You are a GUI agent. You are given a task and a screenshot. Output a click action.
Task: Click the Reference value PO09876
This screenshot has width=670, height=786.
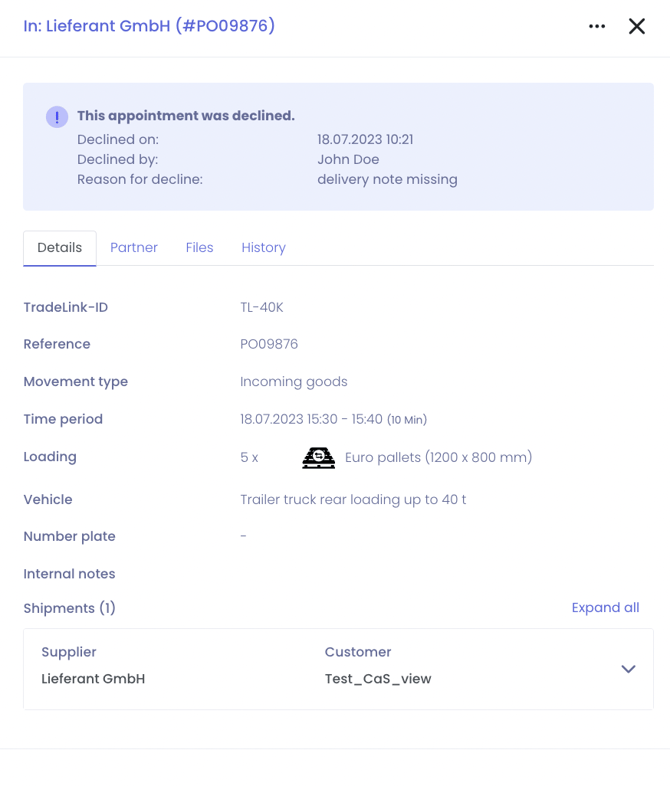269,344
